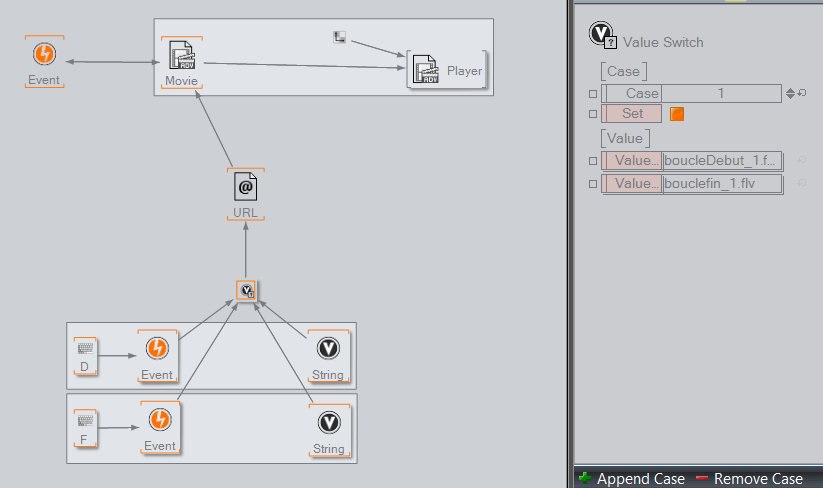The image size is (823, 488).
Task: Select the lower String value node
Action: (x=328, y=421)
